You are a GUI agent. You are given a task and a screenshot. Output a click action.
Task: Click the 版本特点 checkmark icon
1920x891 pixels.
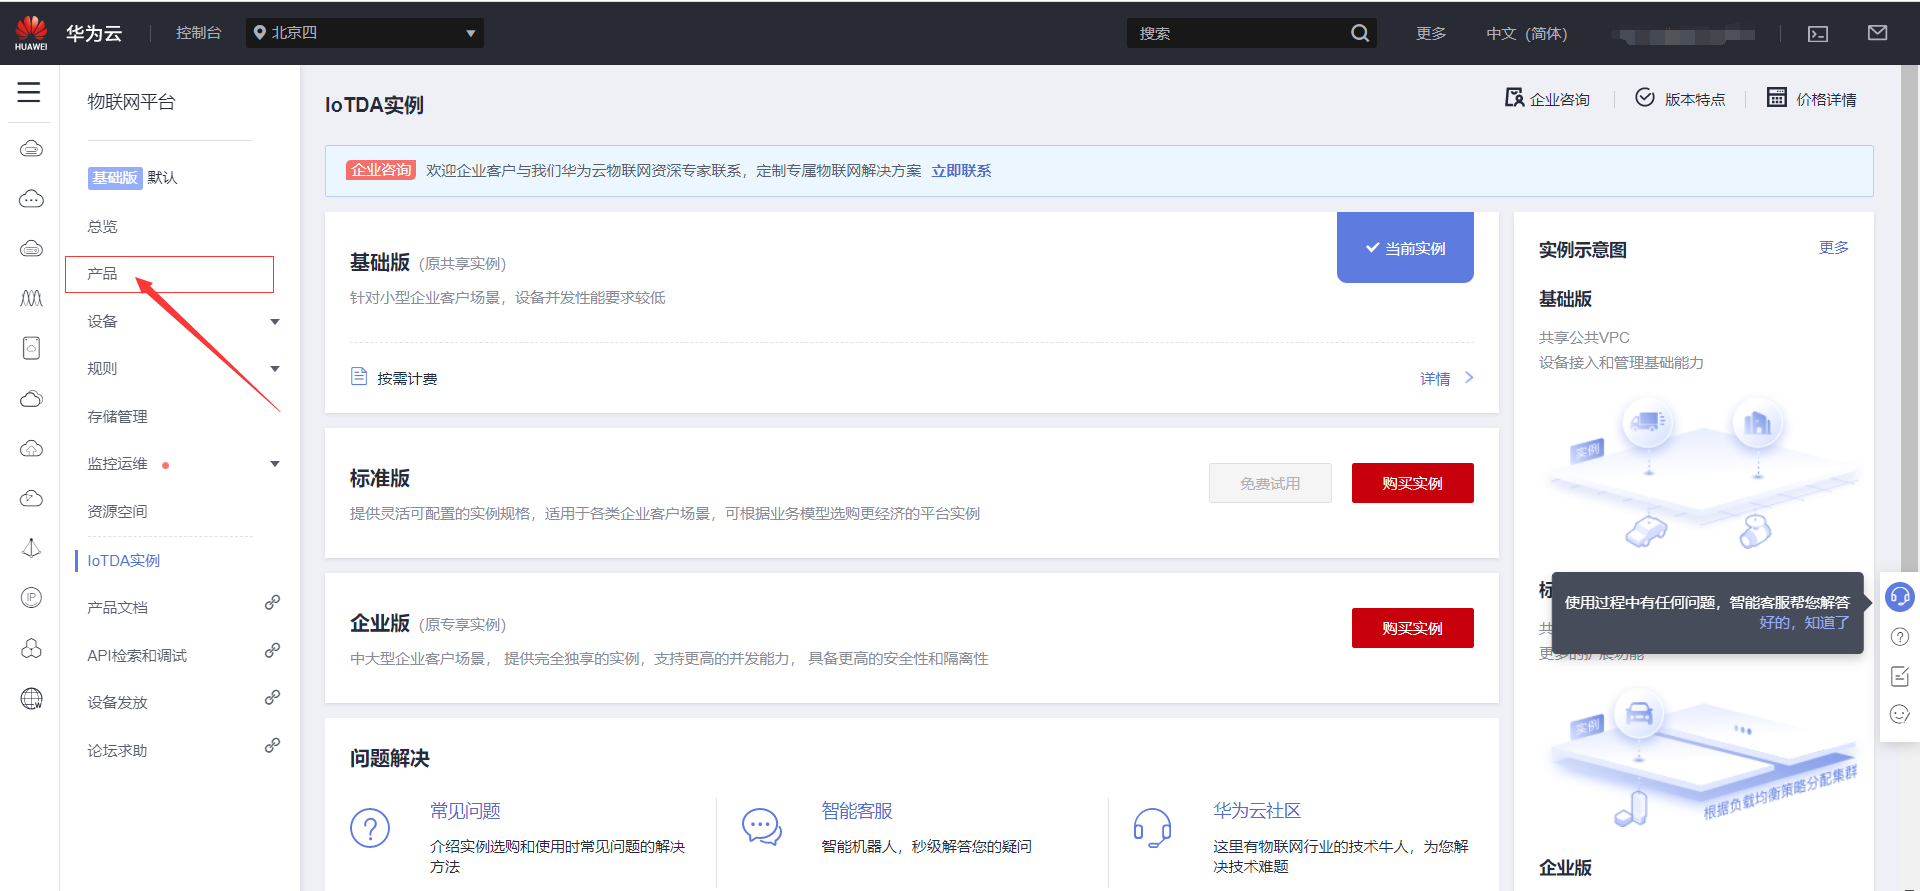[1645, 98]
